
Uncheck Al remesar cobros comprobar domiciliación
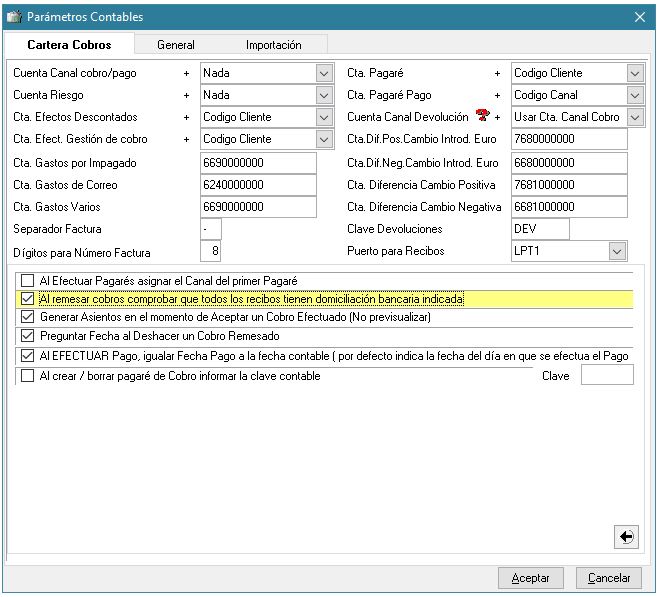28,299
